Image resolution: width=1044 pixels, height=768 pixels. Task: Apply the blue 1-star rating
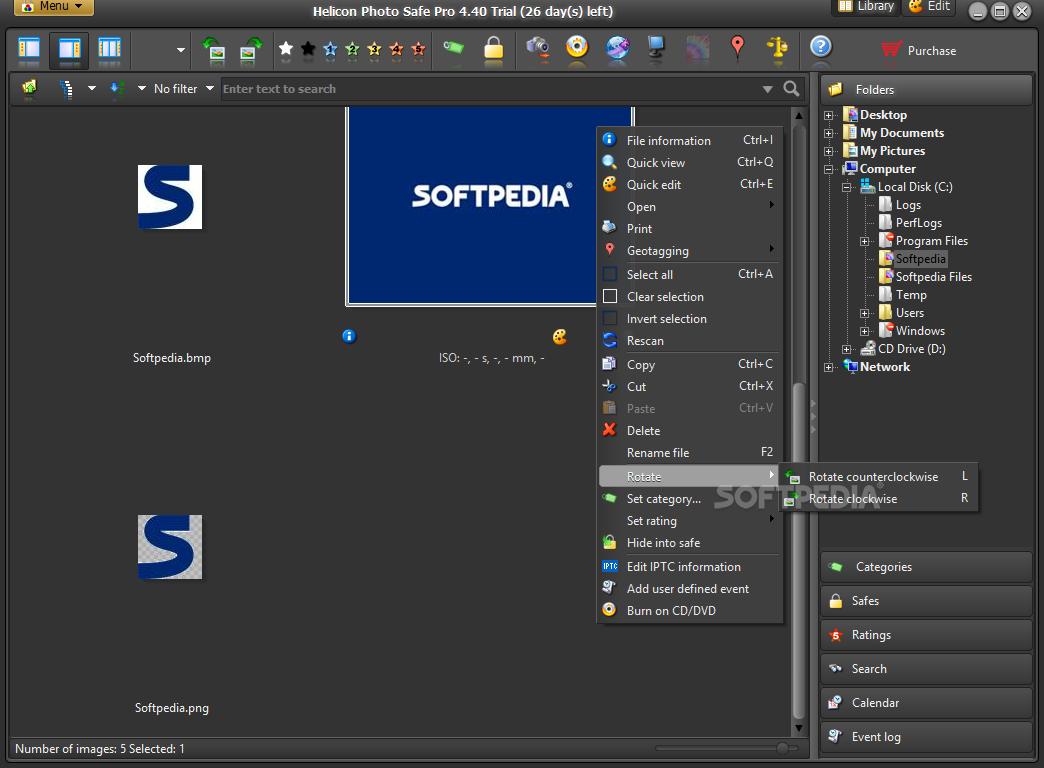(330, 49)
